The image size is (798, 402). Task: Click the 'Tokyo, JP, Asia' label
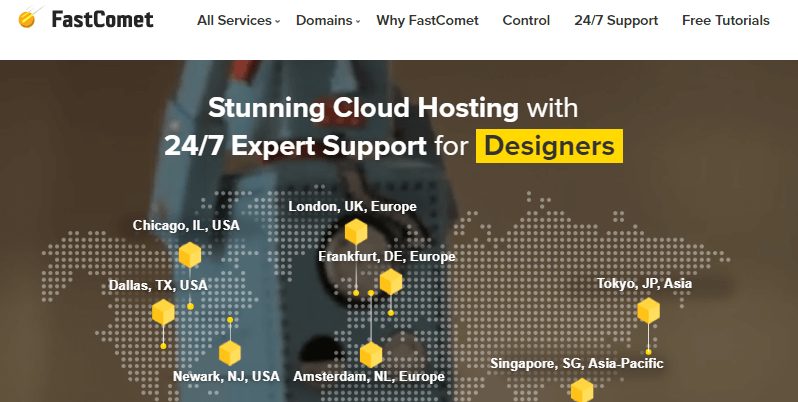[x=644, y=283]
